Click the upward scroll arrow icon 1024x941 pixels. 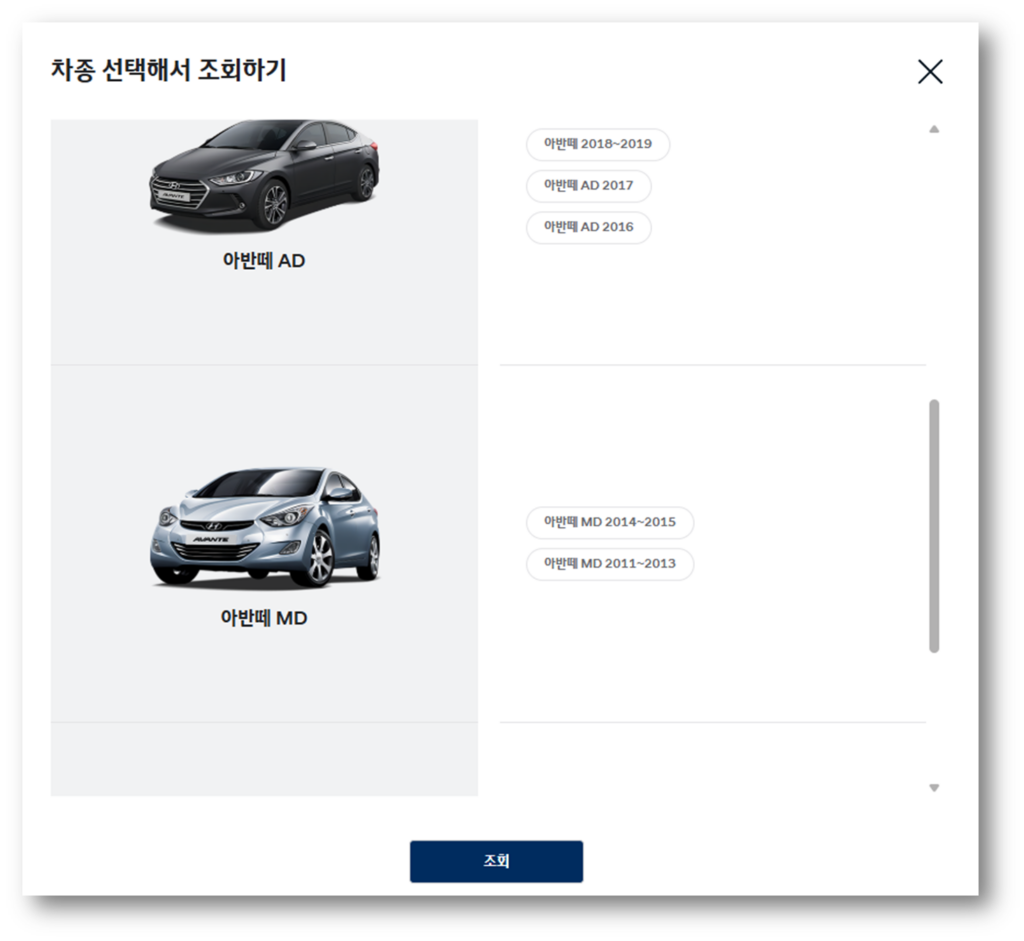pyautogui.click(x=934, y=128)
